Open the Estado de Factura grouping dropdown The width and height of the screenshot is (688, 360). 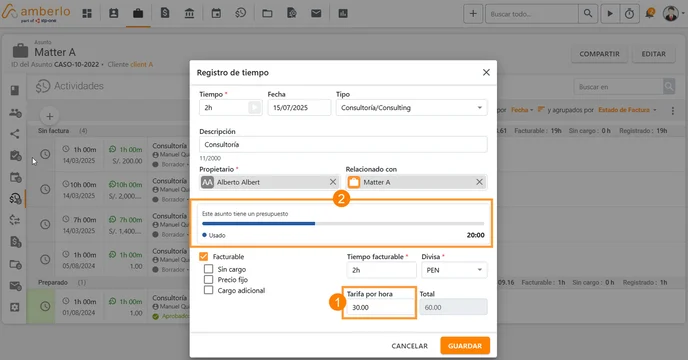point(627,110)
